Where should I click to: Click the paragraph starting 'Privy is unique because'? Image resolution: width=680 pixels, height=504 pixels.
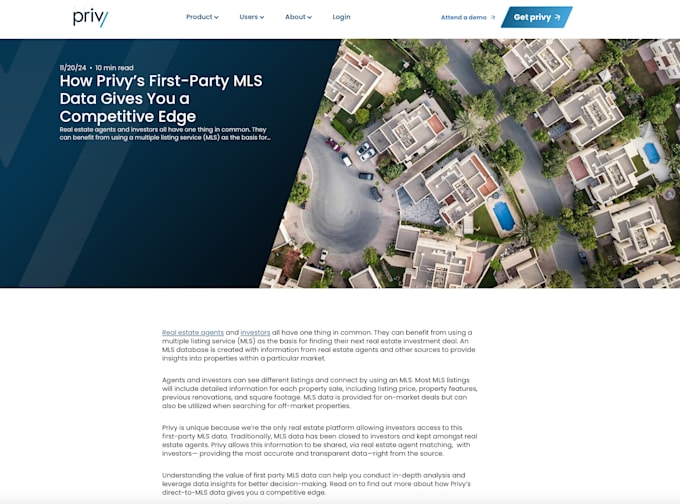(x=320, y=441)
